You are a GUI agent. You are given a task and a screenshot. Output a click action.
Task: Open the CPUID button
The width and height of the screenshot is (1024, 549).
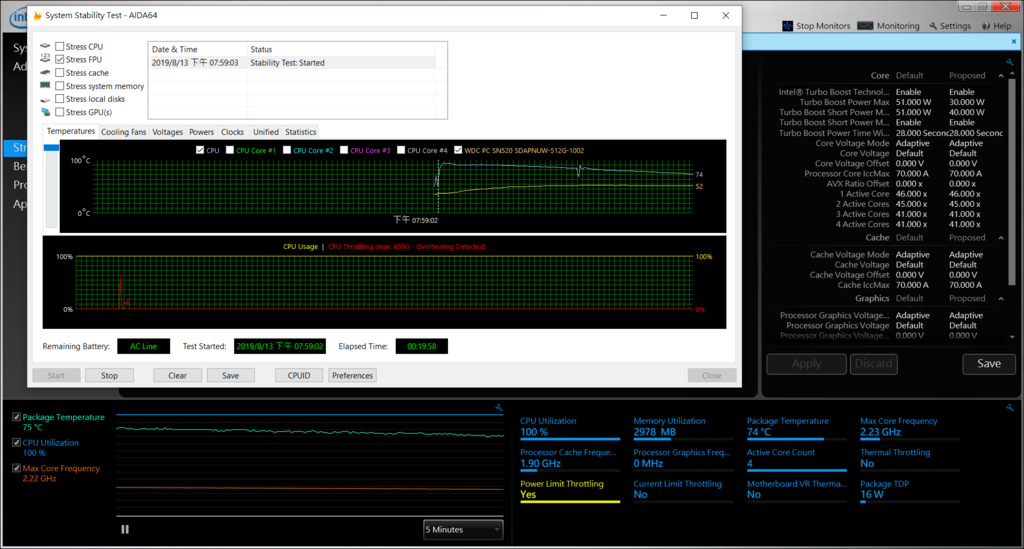point(298,375)
